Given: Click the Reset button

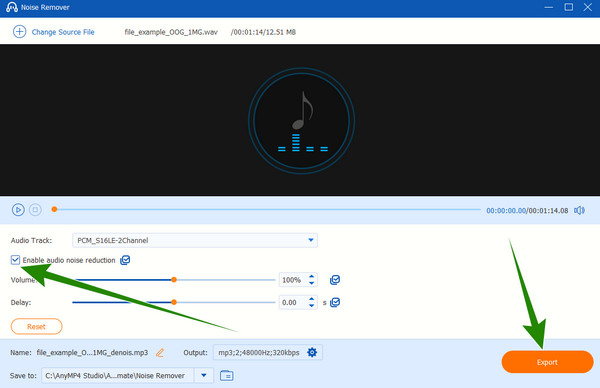Looking at the screenshot, I should [36, 326].
